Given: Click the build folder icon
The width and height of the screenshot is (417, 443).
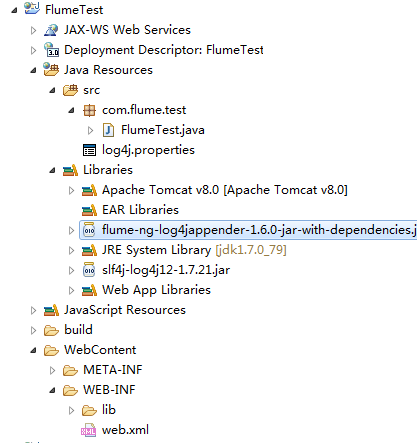Looking at the screenshot, I should (x=51, y=330).
